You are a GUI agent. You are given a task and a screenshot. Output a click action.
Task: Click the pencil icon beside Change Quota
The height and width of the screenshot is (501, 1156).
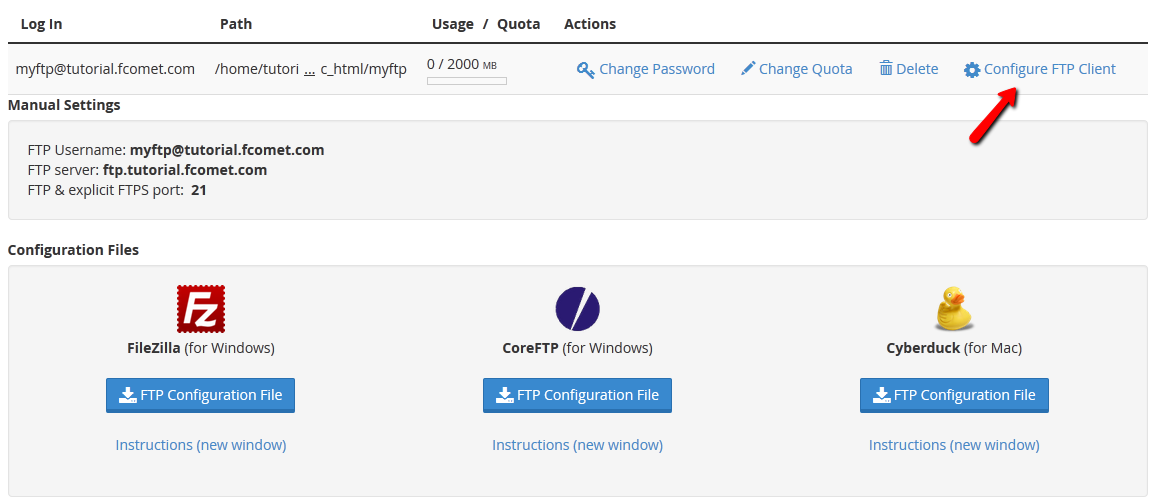coord(748,69)
